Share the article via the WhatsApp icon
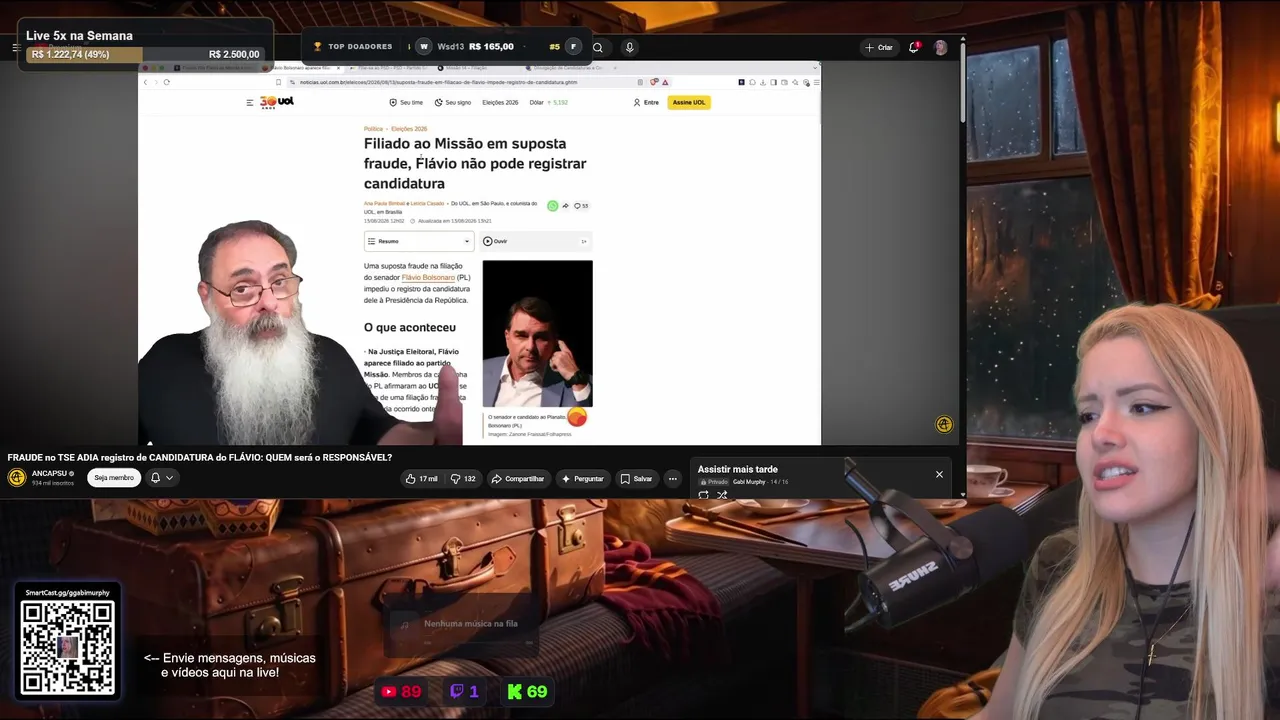This screenshot has width=1280, height=720. coord(552,205)
